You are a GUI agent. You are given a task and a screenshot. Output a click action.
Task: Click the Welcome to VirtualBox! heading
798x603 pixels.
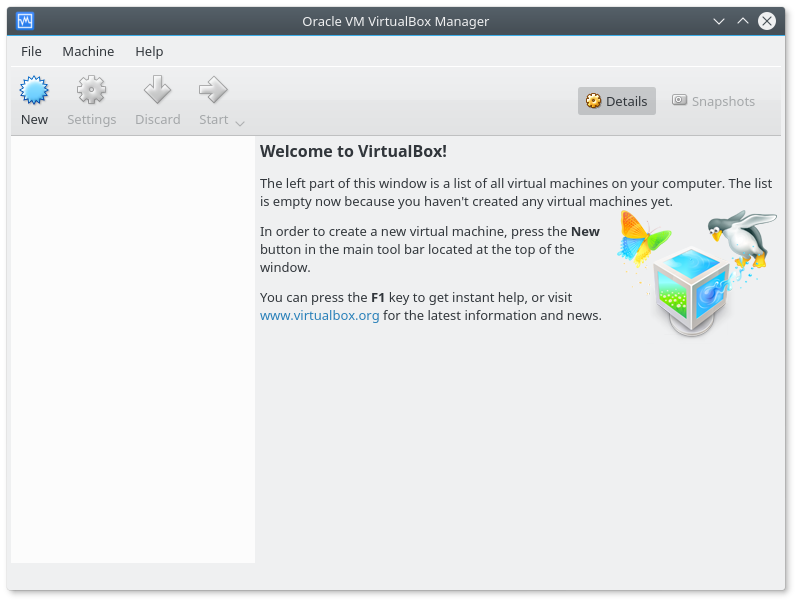353,151
